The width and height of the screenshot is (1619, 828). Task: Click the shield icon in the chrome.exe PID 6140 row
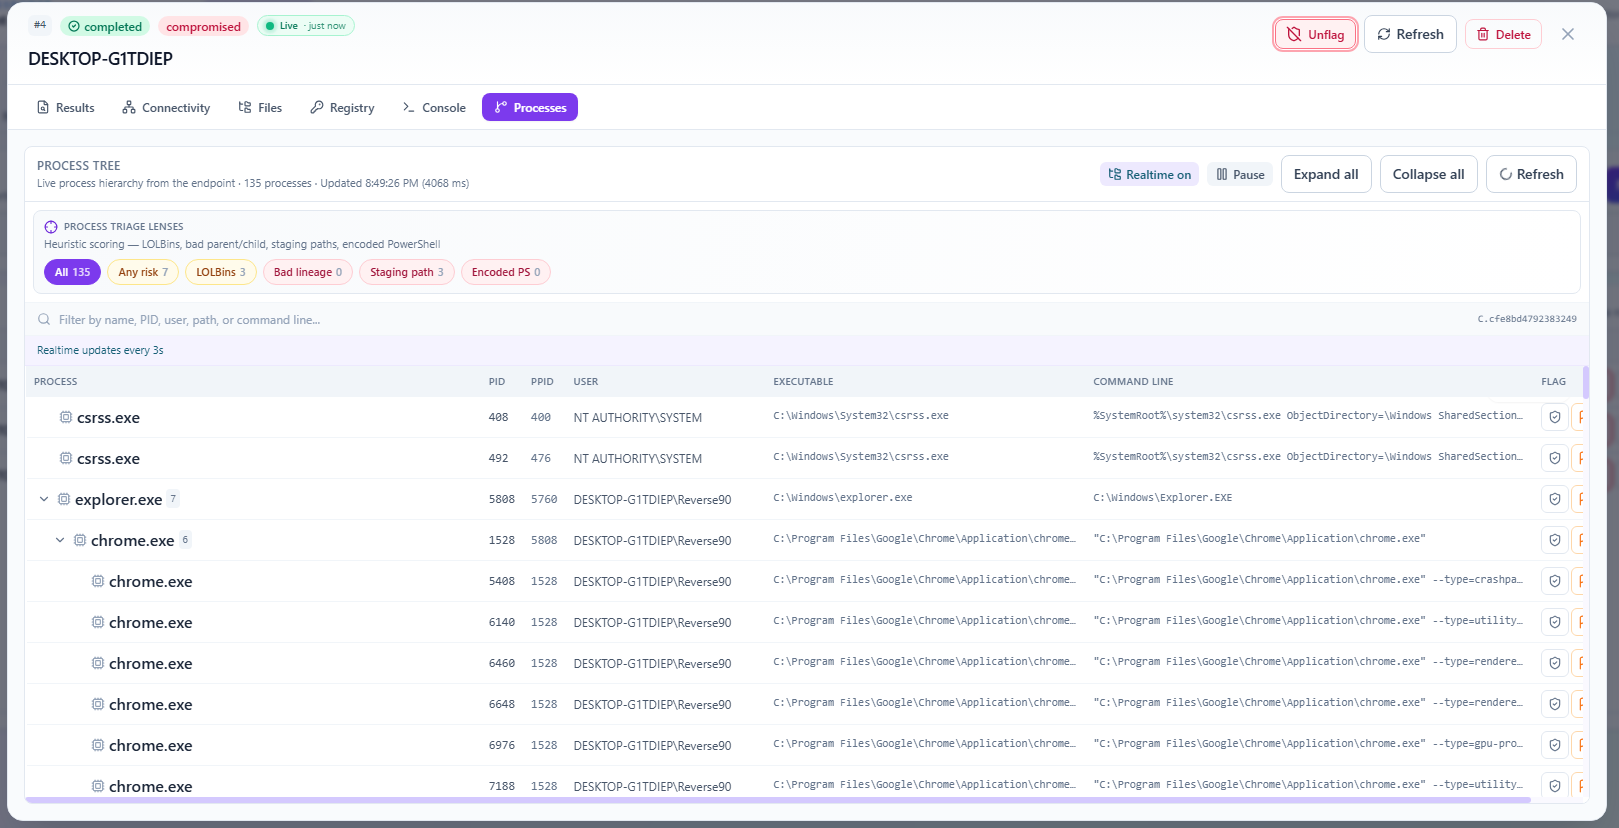pyautogui.click(x=1554, y=622)
